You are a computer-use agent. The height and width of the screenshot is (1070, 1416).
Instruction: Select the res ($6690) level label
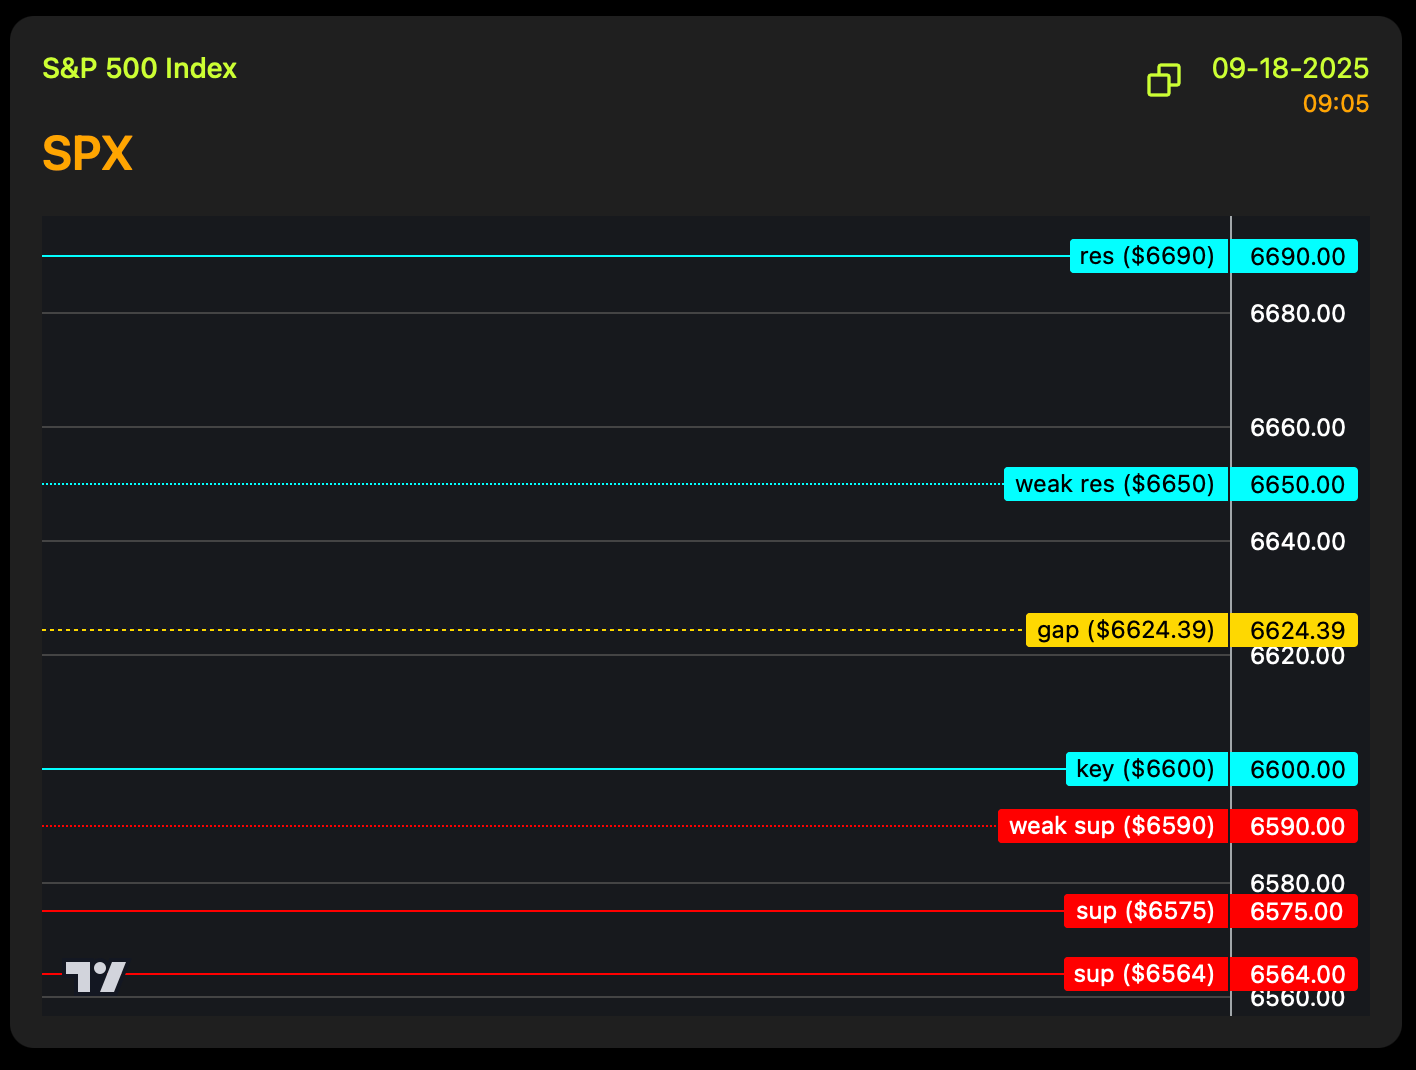(x=1149, y=256)
